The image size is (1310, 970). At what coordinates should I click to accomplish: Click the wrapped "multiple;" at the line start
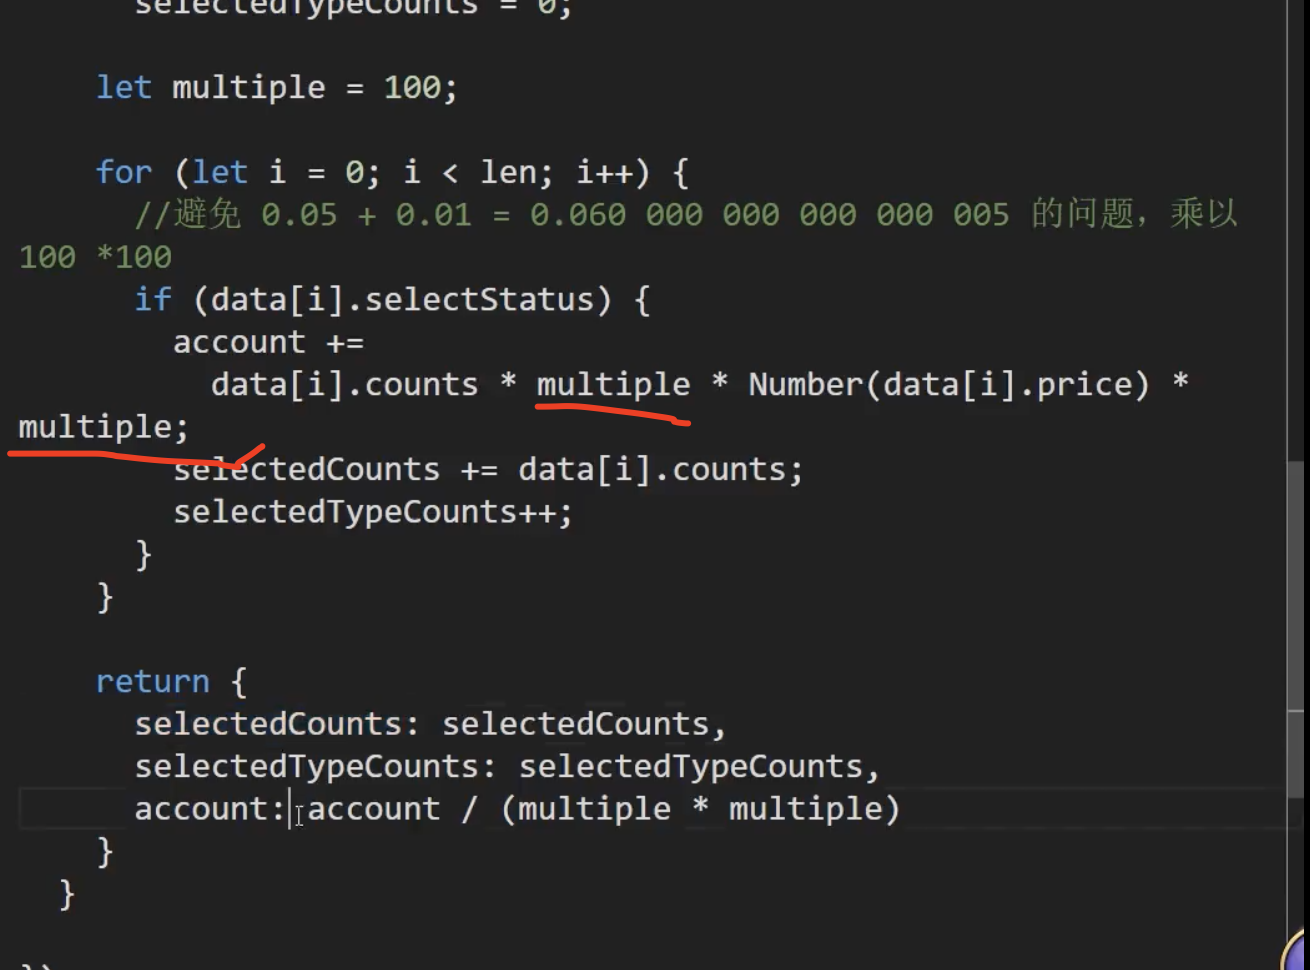click(103, 427)
